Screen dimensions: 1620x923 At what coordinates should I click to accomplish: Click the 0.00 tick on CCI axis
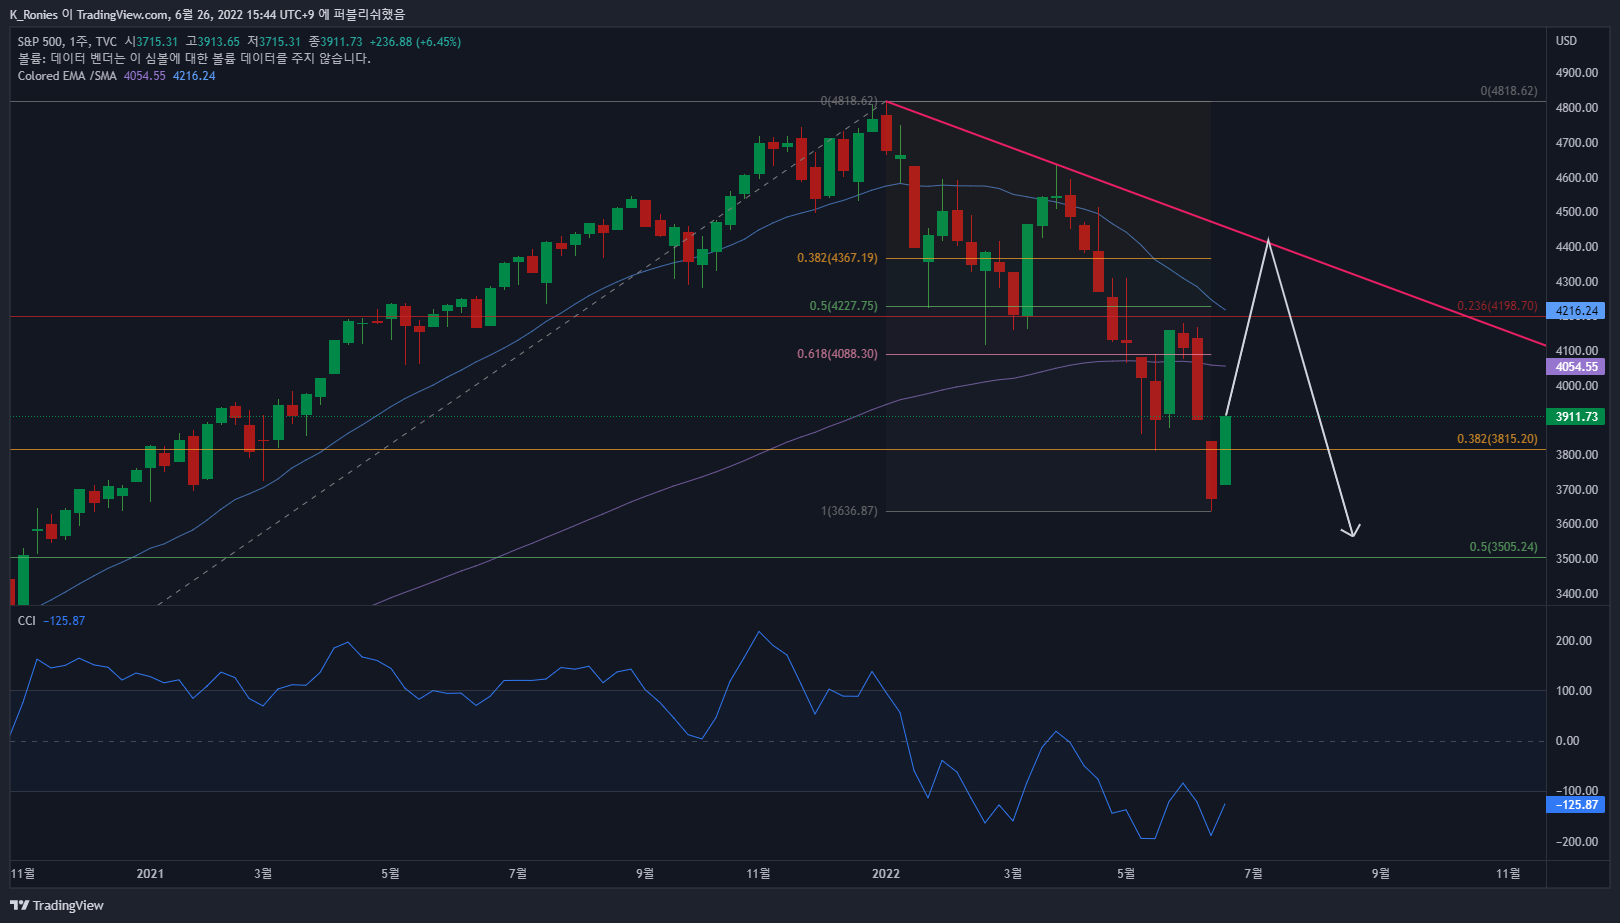click(1567, 741)
